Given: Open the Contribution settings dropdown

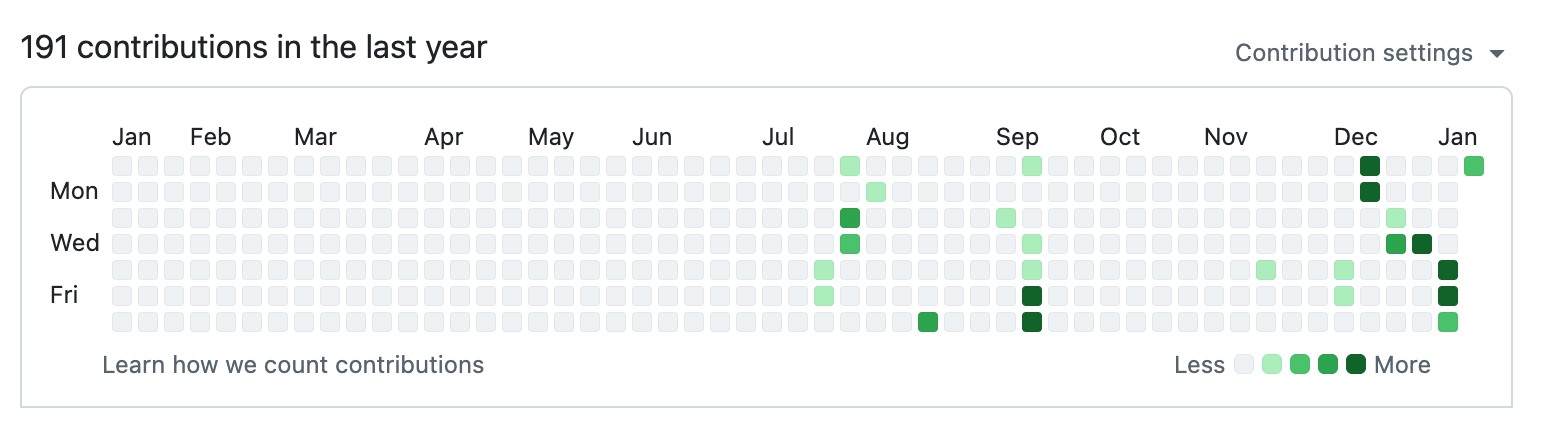Looking at the screenshot, I should (x=1370, y=53).
